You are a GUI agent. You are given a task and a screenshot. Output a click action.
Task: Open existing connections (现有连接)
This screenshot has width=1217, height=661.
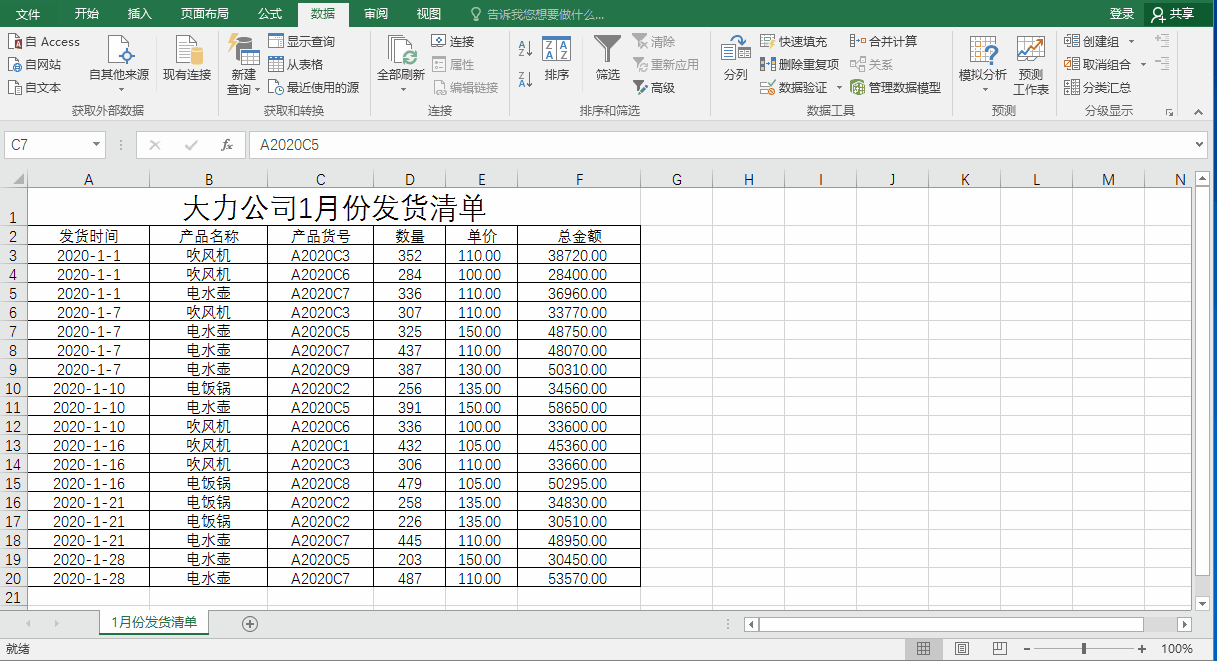[187, 59]
